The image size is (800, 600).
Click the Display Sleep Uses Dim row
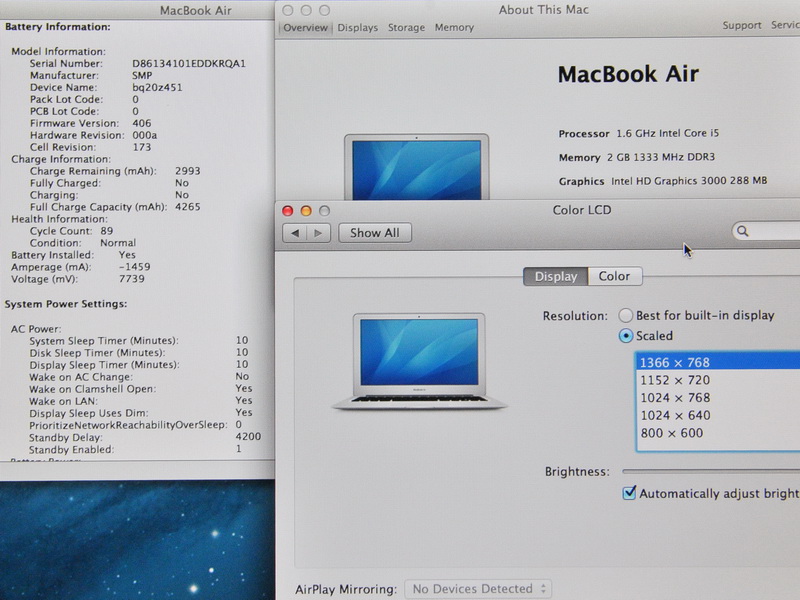[x=141, y=413]
